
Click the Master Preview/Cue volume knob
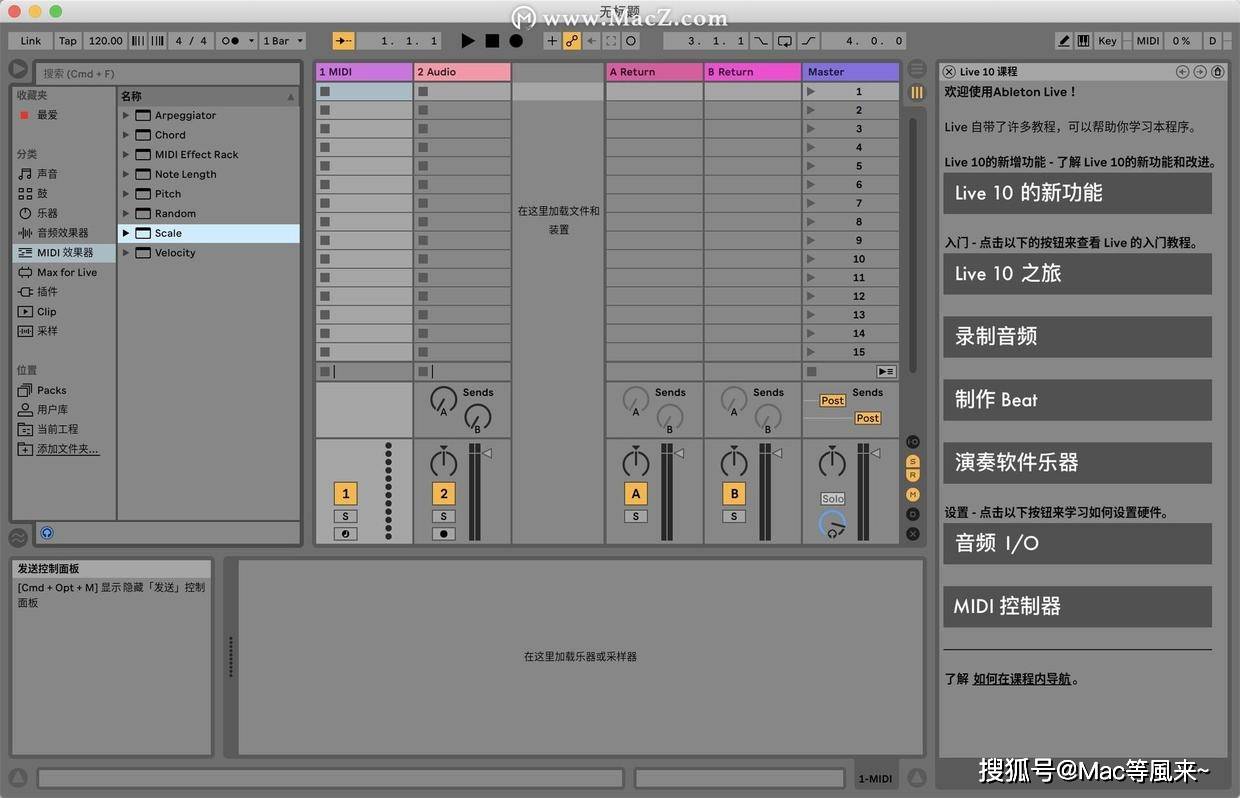click(832, 524)
